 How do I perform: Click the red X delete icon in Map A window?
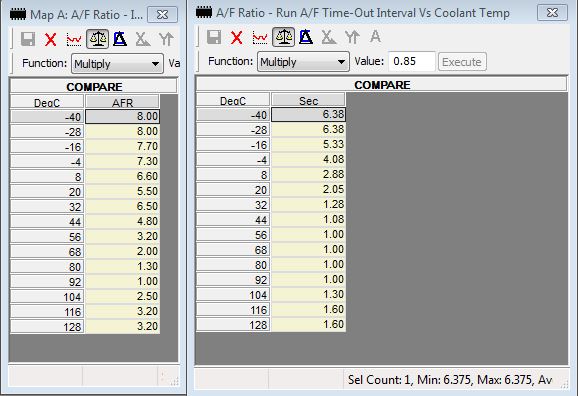pyautogui.click(x=51, y=39)
